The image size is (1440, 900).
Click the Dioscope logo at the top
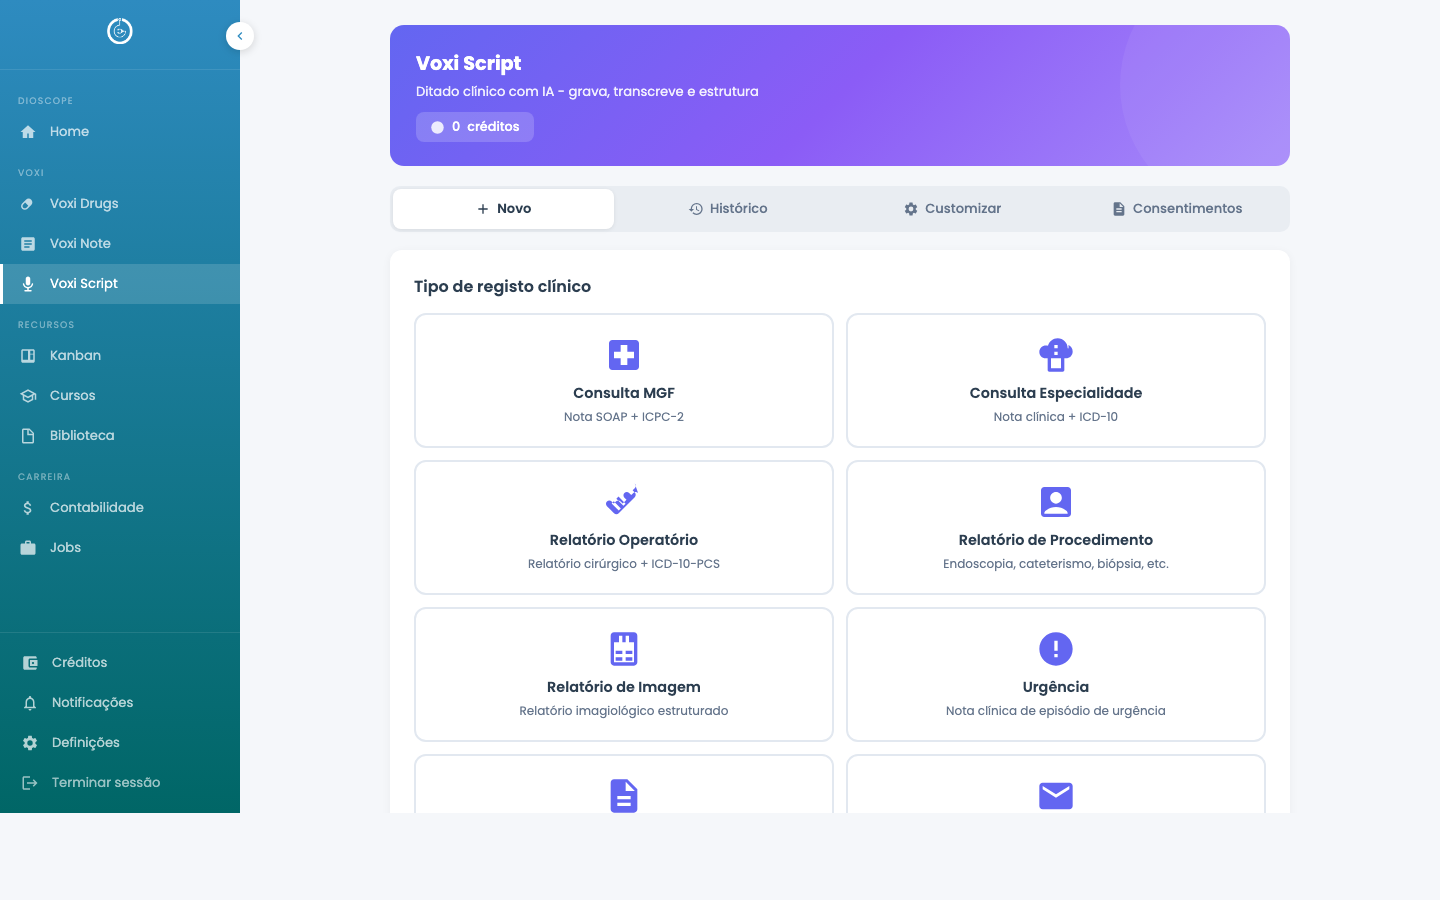point(120,31)
